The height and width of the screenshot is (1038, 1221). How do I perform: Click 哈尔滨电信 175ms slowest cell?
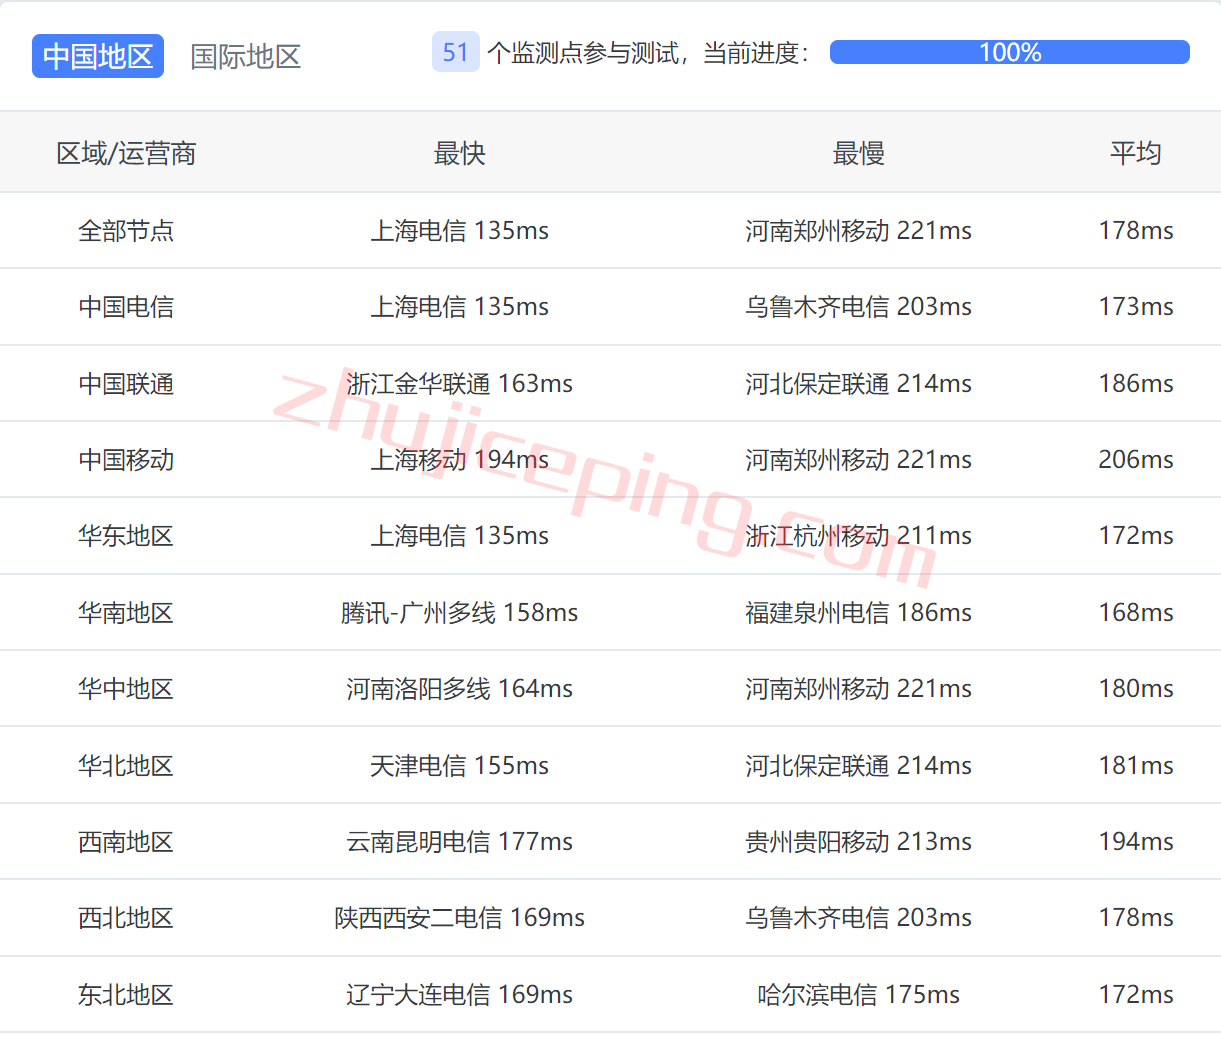[859, 995]
